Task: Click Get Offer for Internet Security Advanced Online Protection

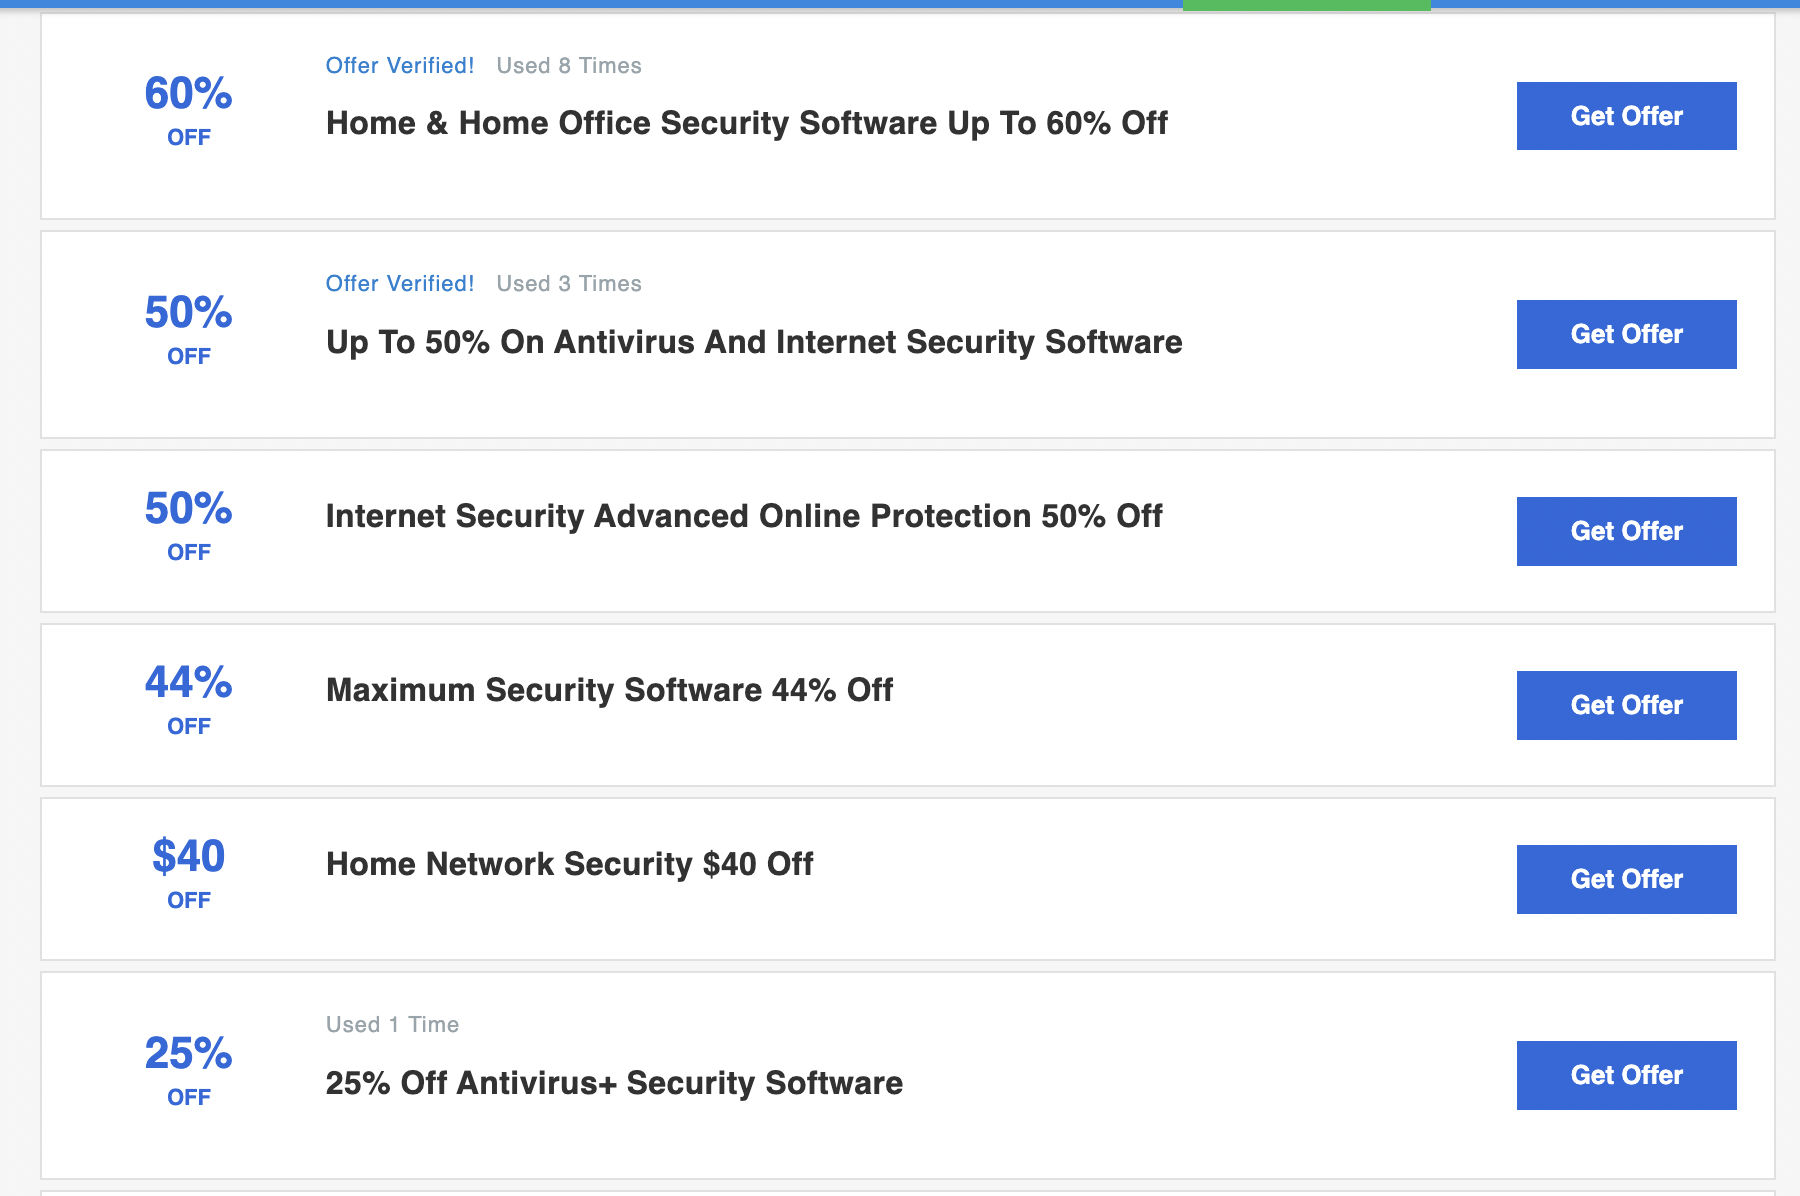Action: (1625, 531)
